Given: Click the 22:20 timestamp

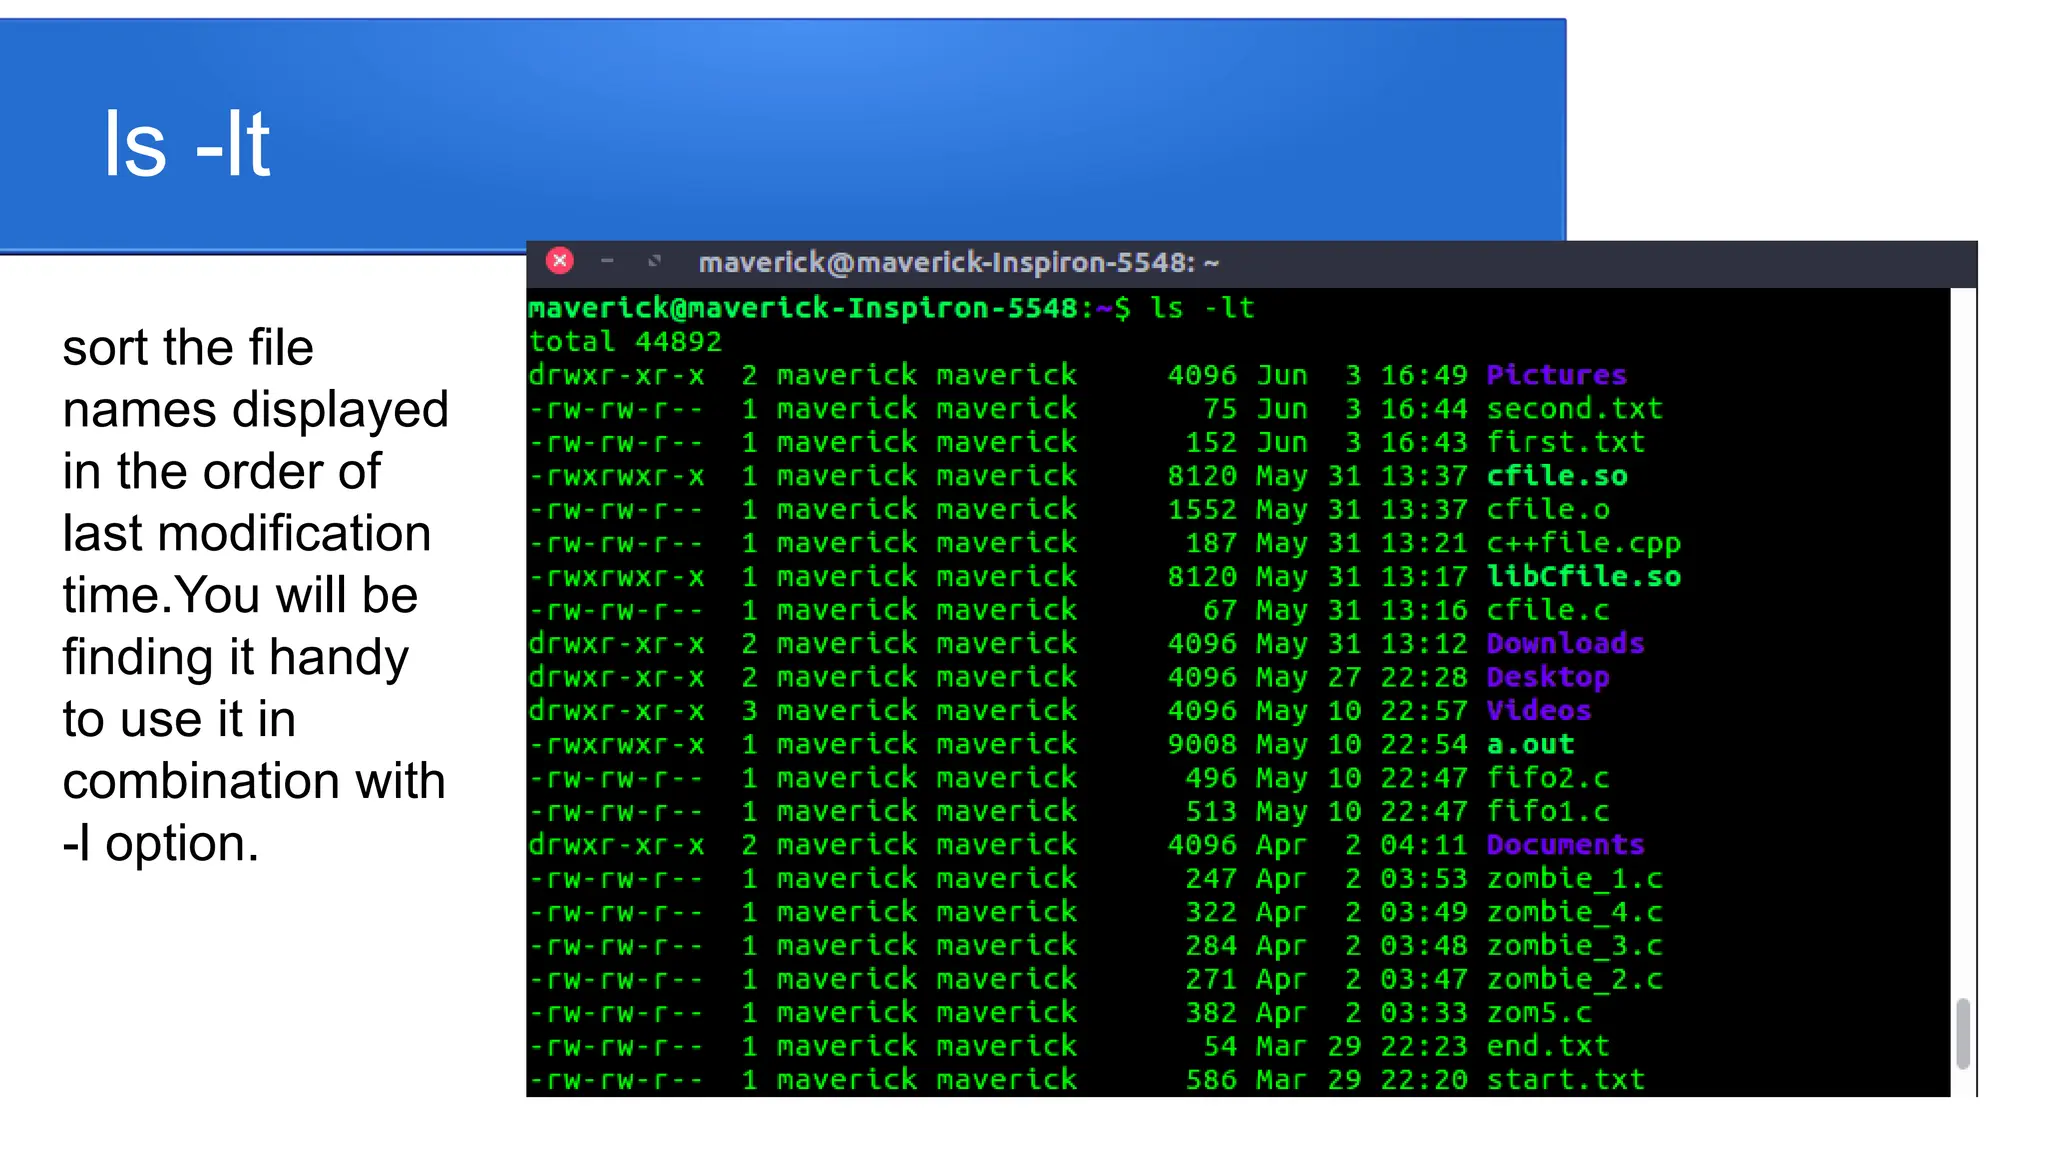Looking at the screenshot, I should (x=1424, y=1080).
